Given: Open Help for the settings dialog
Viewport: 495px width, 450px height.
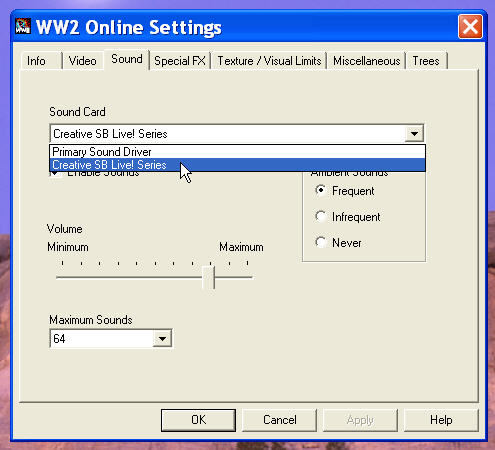Looking at the screenshot, I should tap(441, 420).
